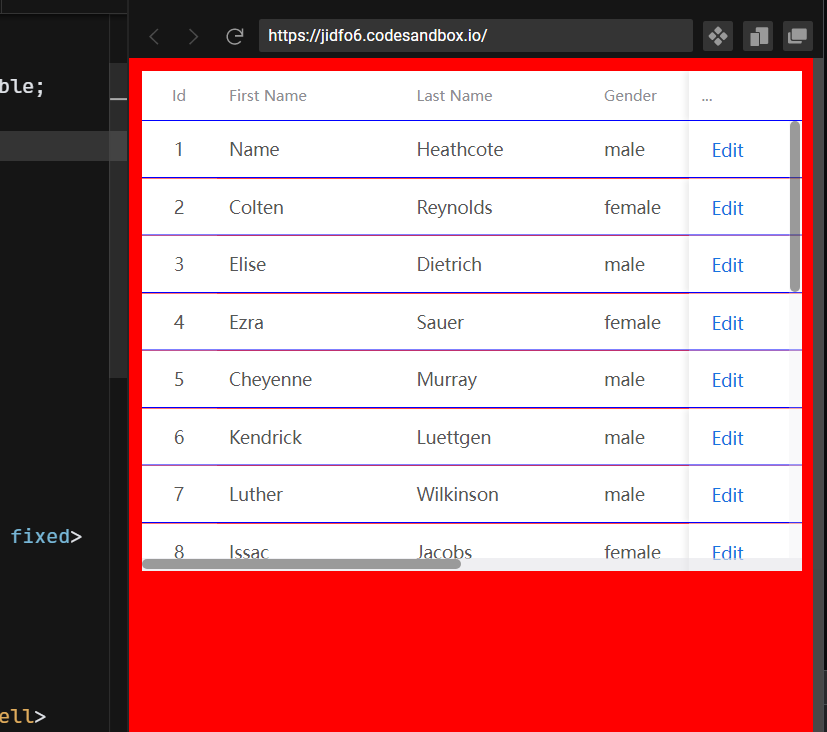Select the cell 'Dietrich'

(449, 265)
